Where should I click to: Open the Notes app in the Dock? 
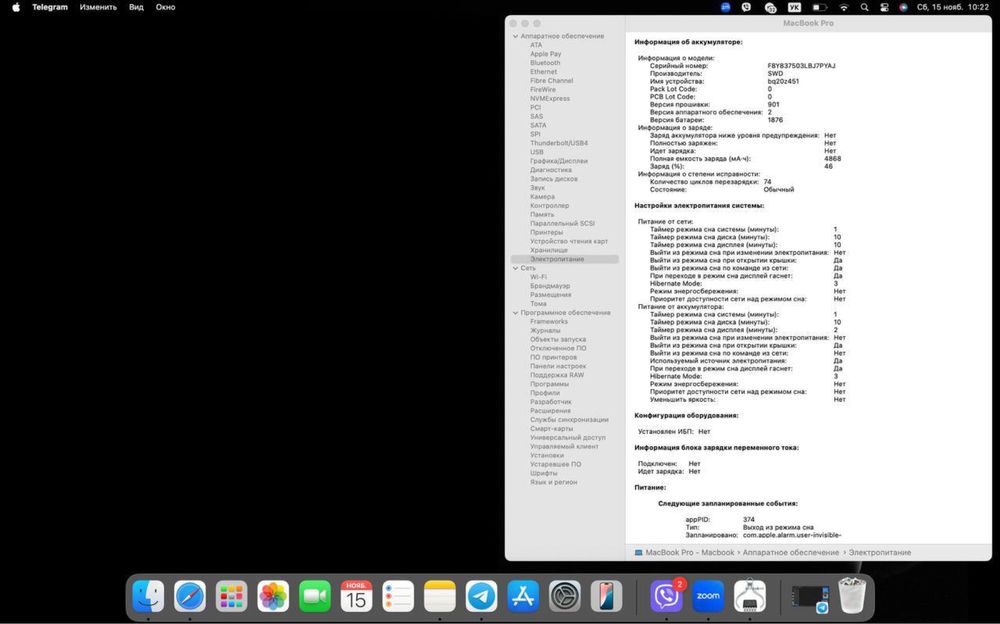coord(440,597)
